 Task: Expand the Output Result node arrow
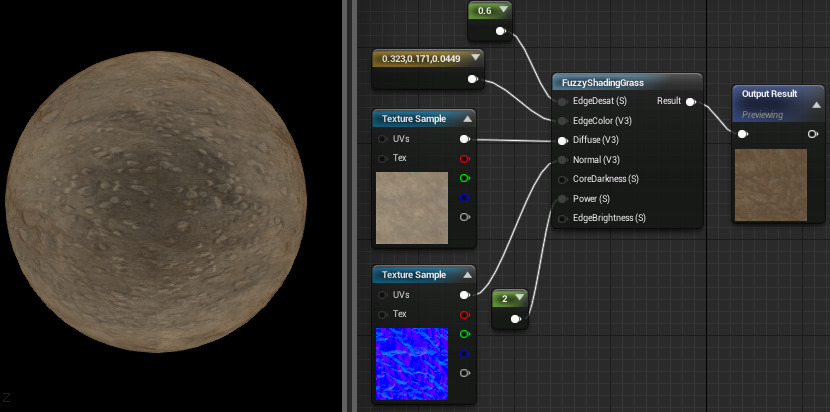(x=816, y=103)
